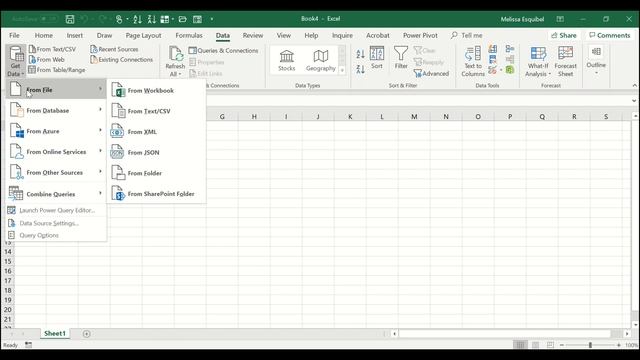Click Text to Columns
The height and width of the screenshot is (360, 640).
click(x=473, y=61)
